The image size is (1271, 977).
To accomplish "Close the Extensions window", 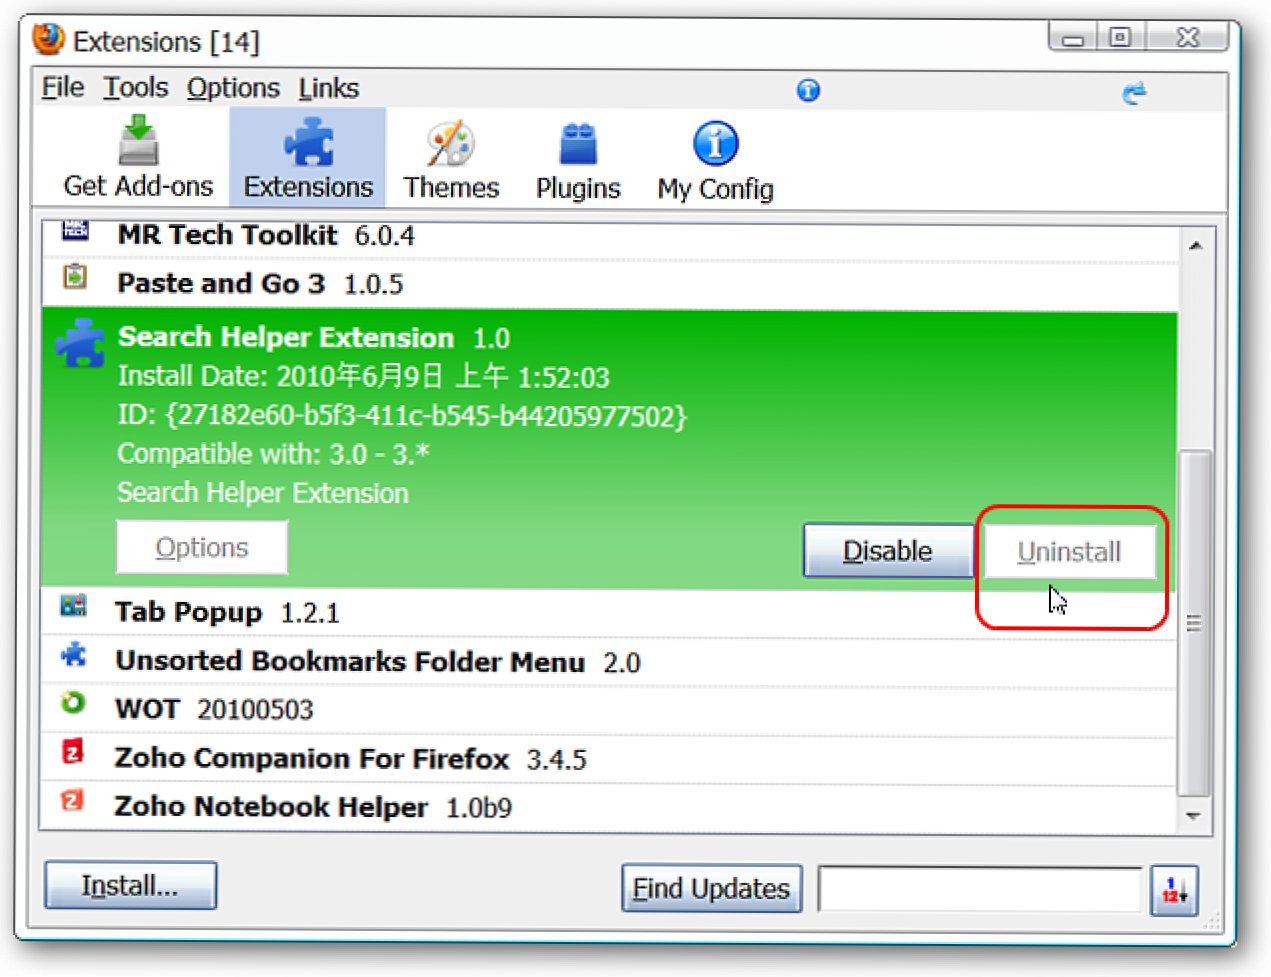I will point(1187,37).
